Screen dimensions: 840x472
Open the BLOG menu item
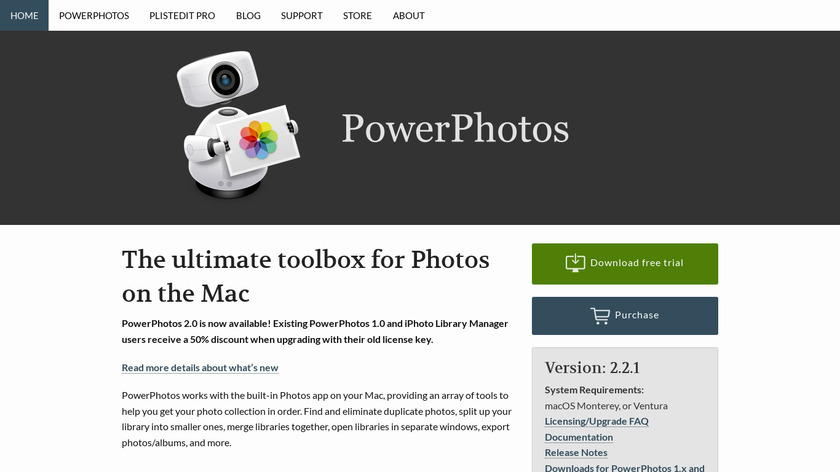[248, 16]
